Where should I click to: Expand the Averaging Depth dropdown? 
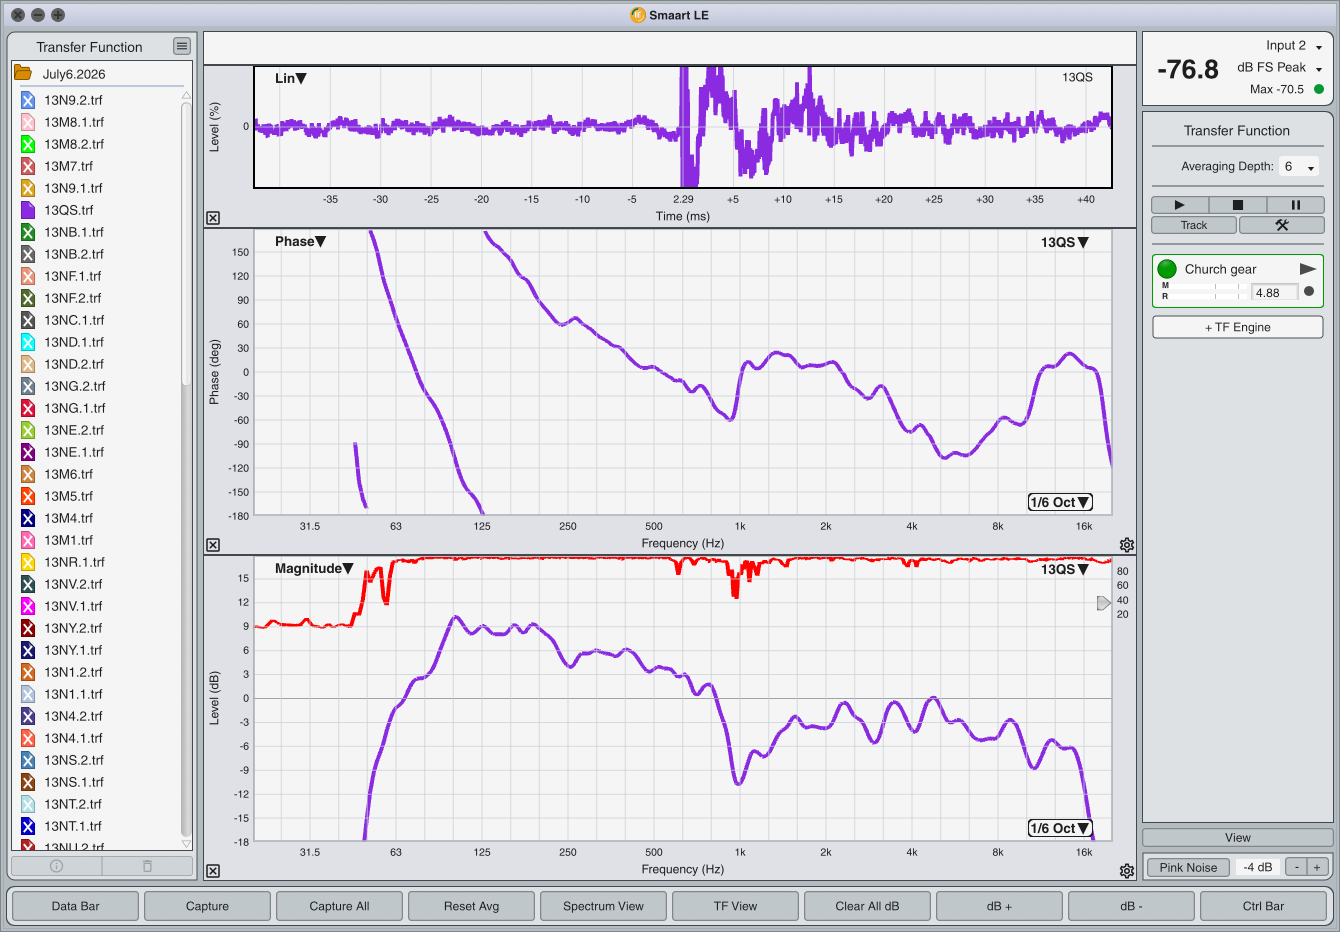click(1300, 167)
